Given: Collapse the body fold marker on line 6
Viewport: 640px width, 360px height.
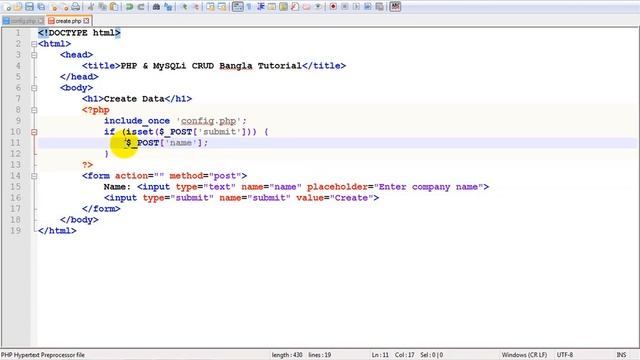Looking at the screenshot, I should (34, 88).
